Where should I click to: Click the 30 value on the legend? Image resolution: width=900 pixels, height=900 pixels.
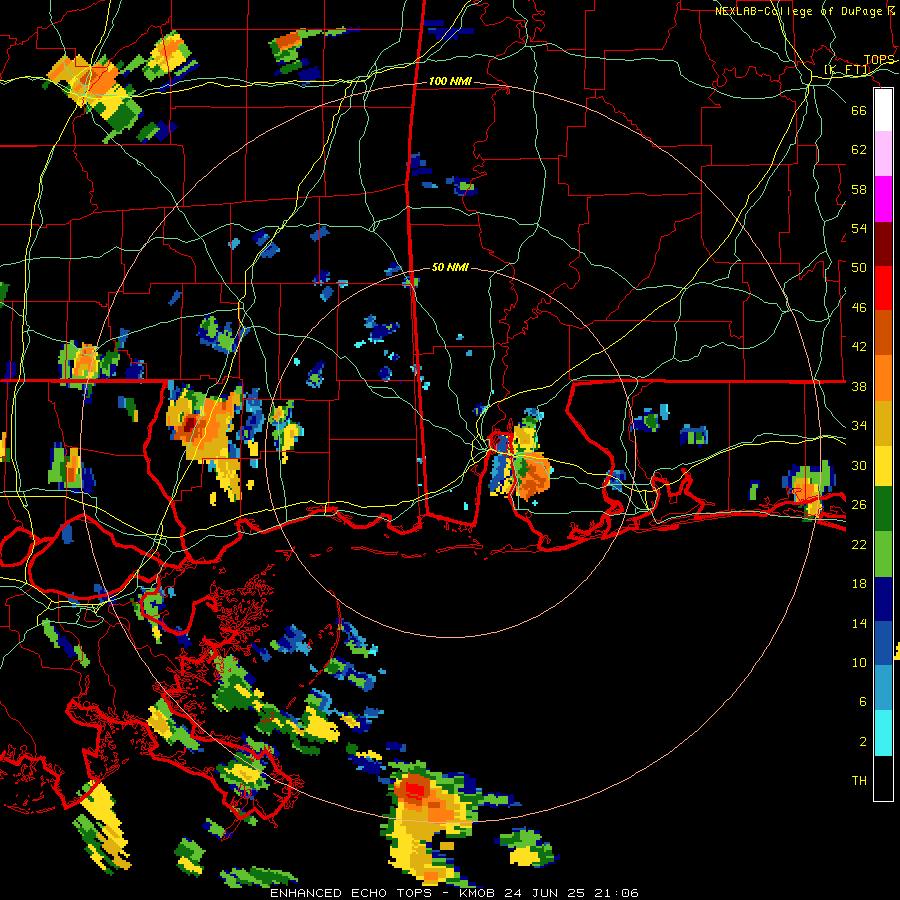tap(859, 465)
